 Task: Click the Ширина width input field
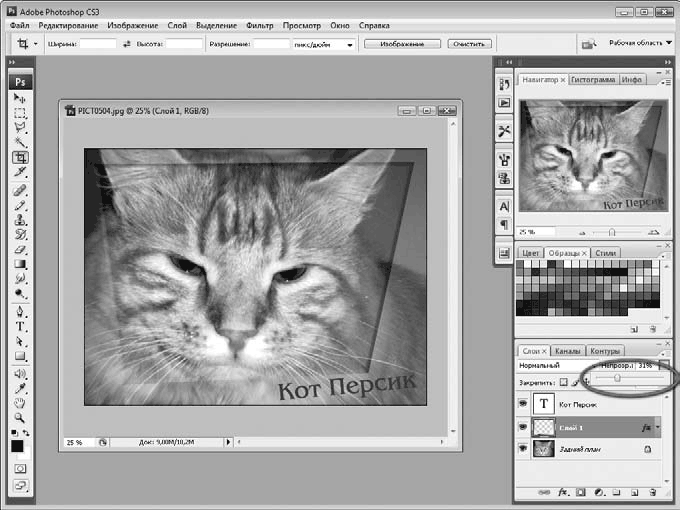(x=98, y=44)
